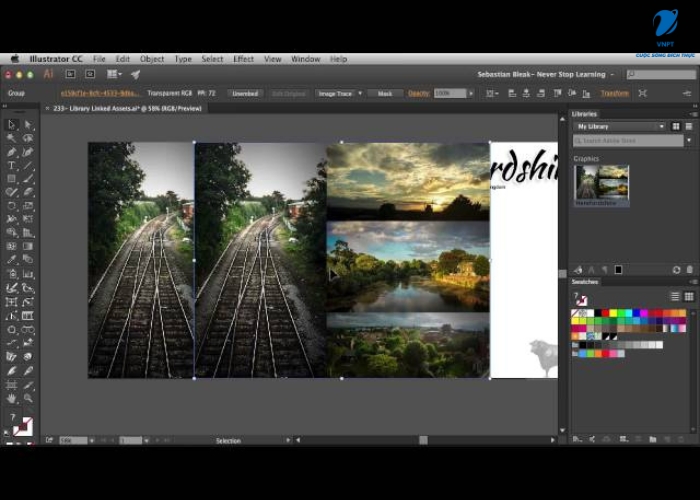Click the Libraries trash delete icon
Image resolution: width=700 pixels, height=500 pixels.
690,270
